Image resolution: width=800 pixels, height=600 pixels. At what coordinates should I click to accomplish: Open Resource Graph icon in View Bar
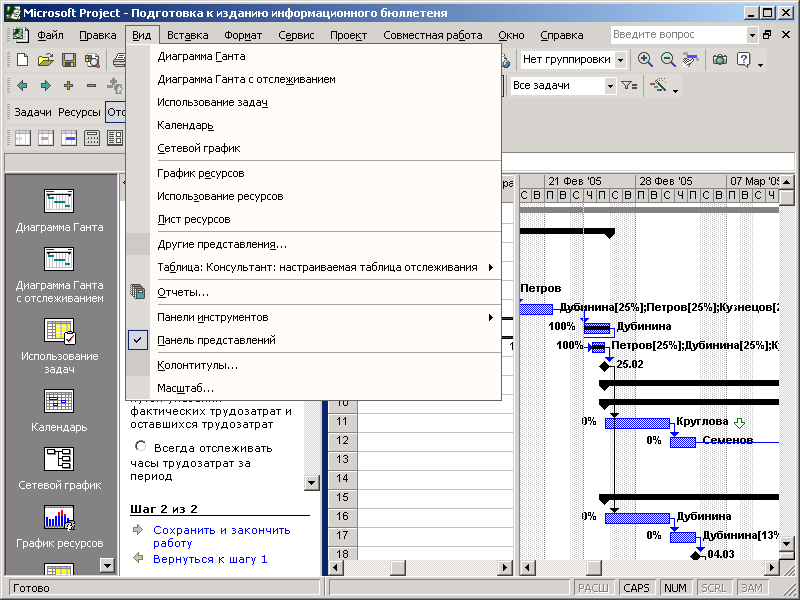(x=59, y=517)
